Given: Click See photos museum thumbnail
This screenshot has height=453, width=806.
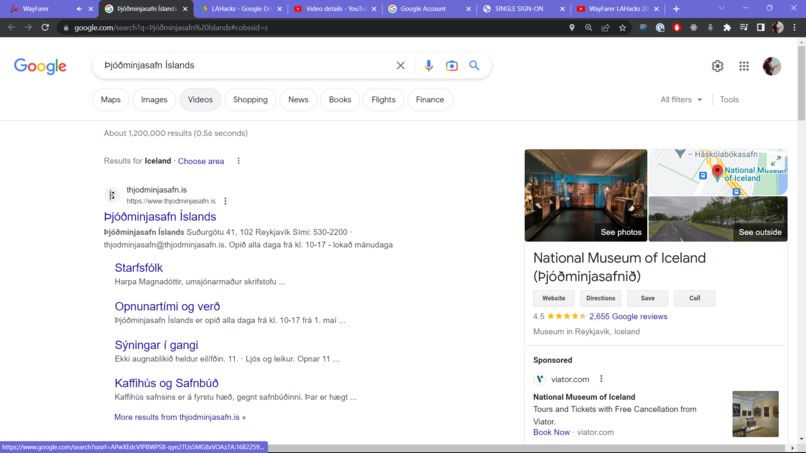Looking at the screenshot, I should coord(585,195).
